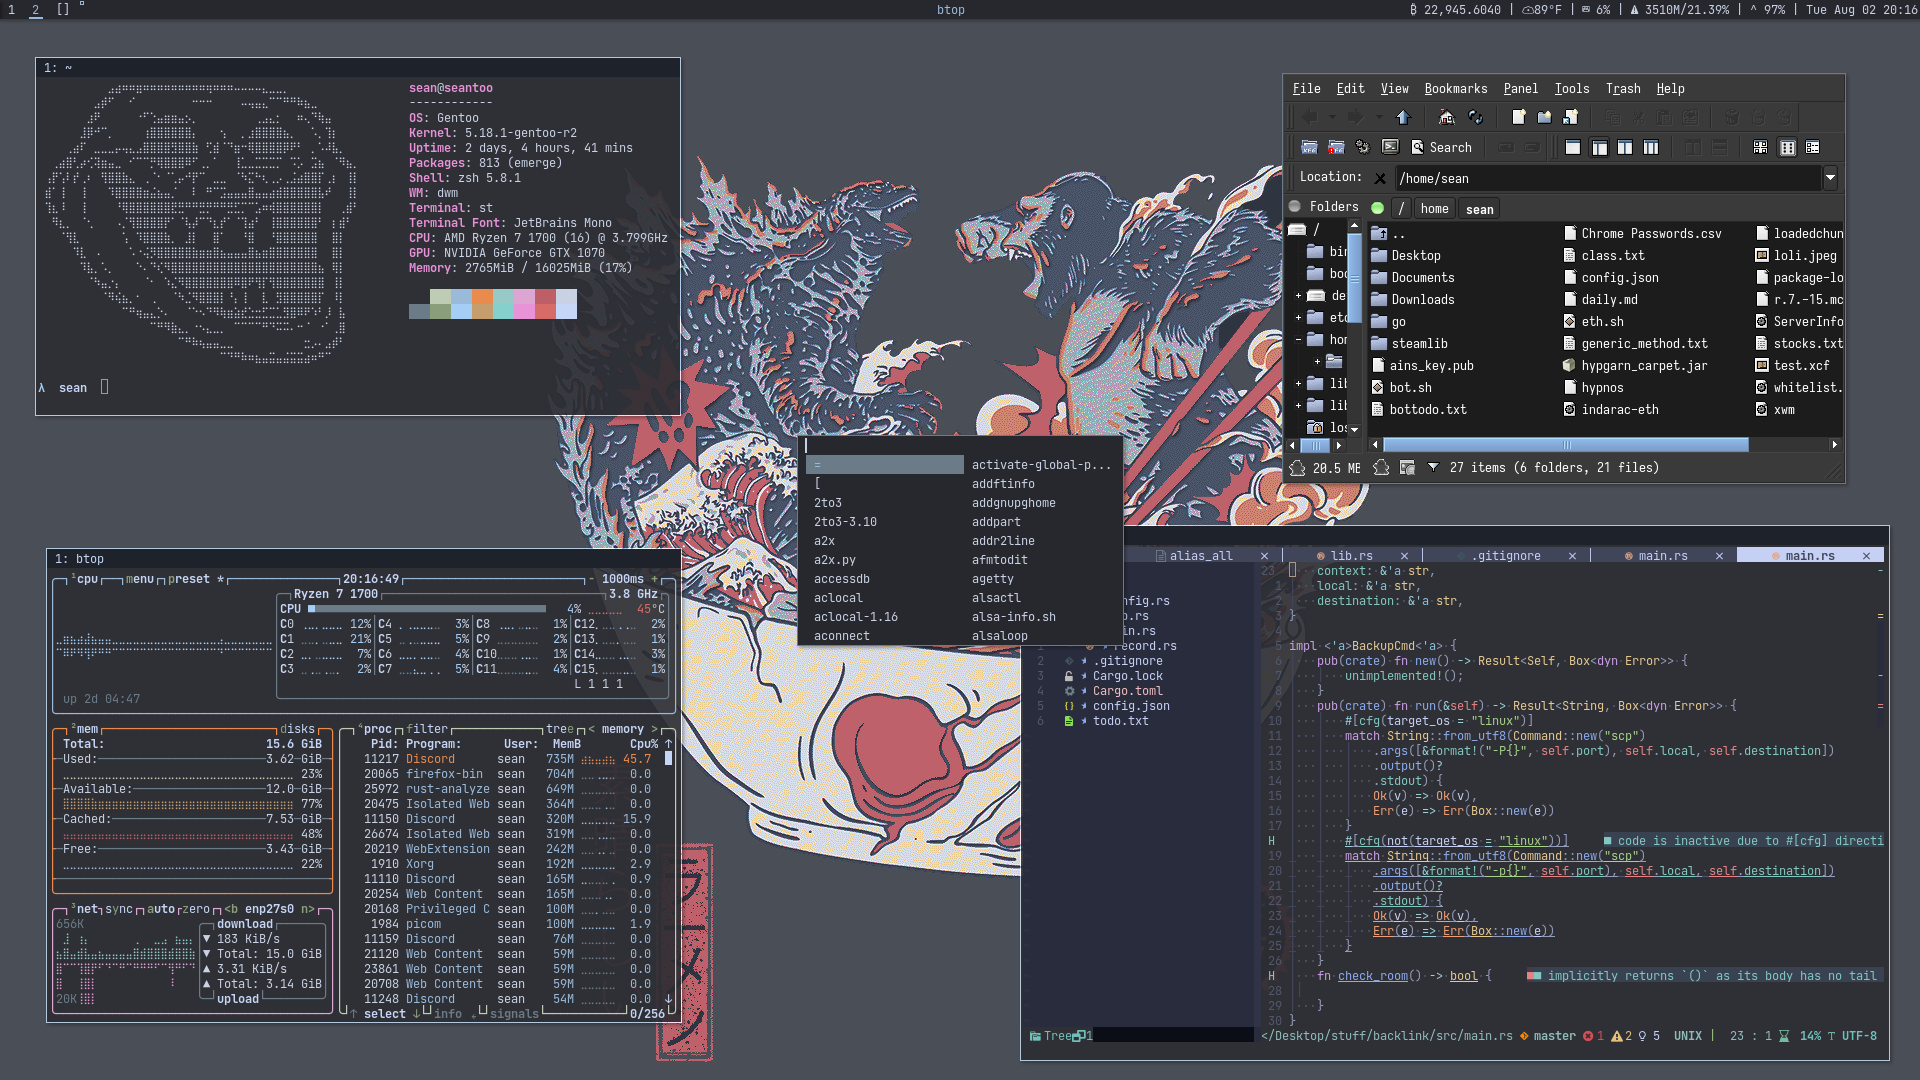Click the errors indicator in editor status bar

[x=1593, y=1036]
